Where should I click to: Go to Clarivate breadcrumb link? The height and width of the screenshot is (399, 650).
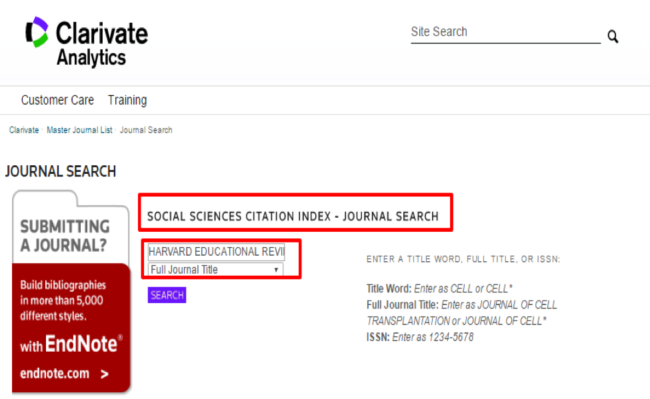[x=24, y=130]
